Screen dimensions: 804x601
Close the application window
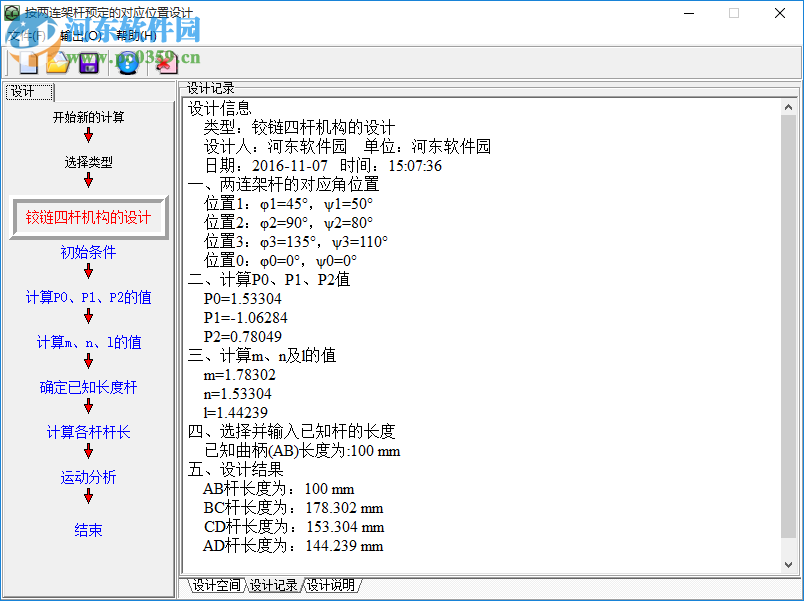[779, 13]
